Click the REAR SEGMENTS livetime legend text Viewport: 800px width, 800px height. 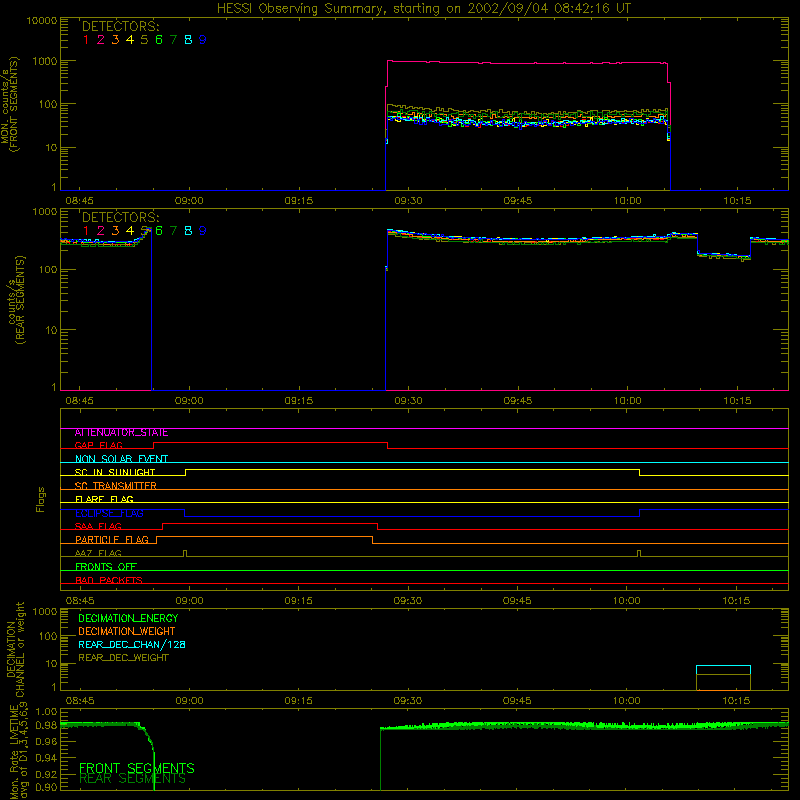133,779
